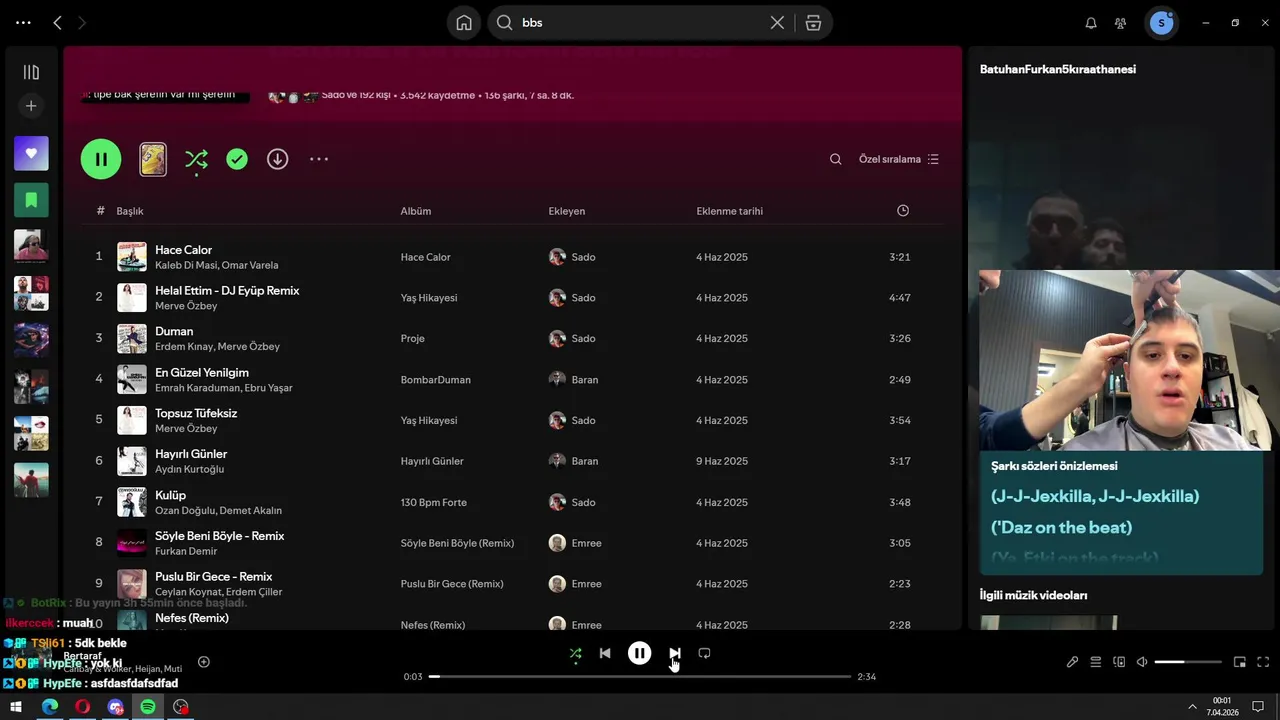Go forward with the right arrow
The height and width of the screenshot is (720, 1280).
tap(82, 22)
